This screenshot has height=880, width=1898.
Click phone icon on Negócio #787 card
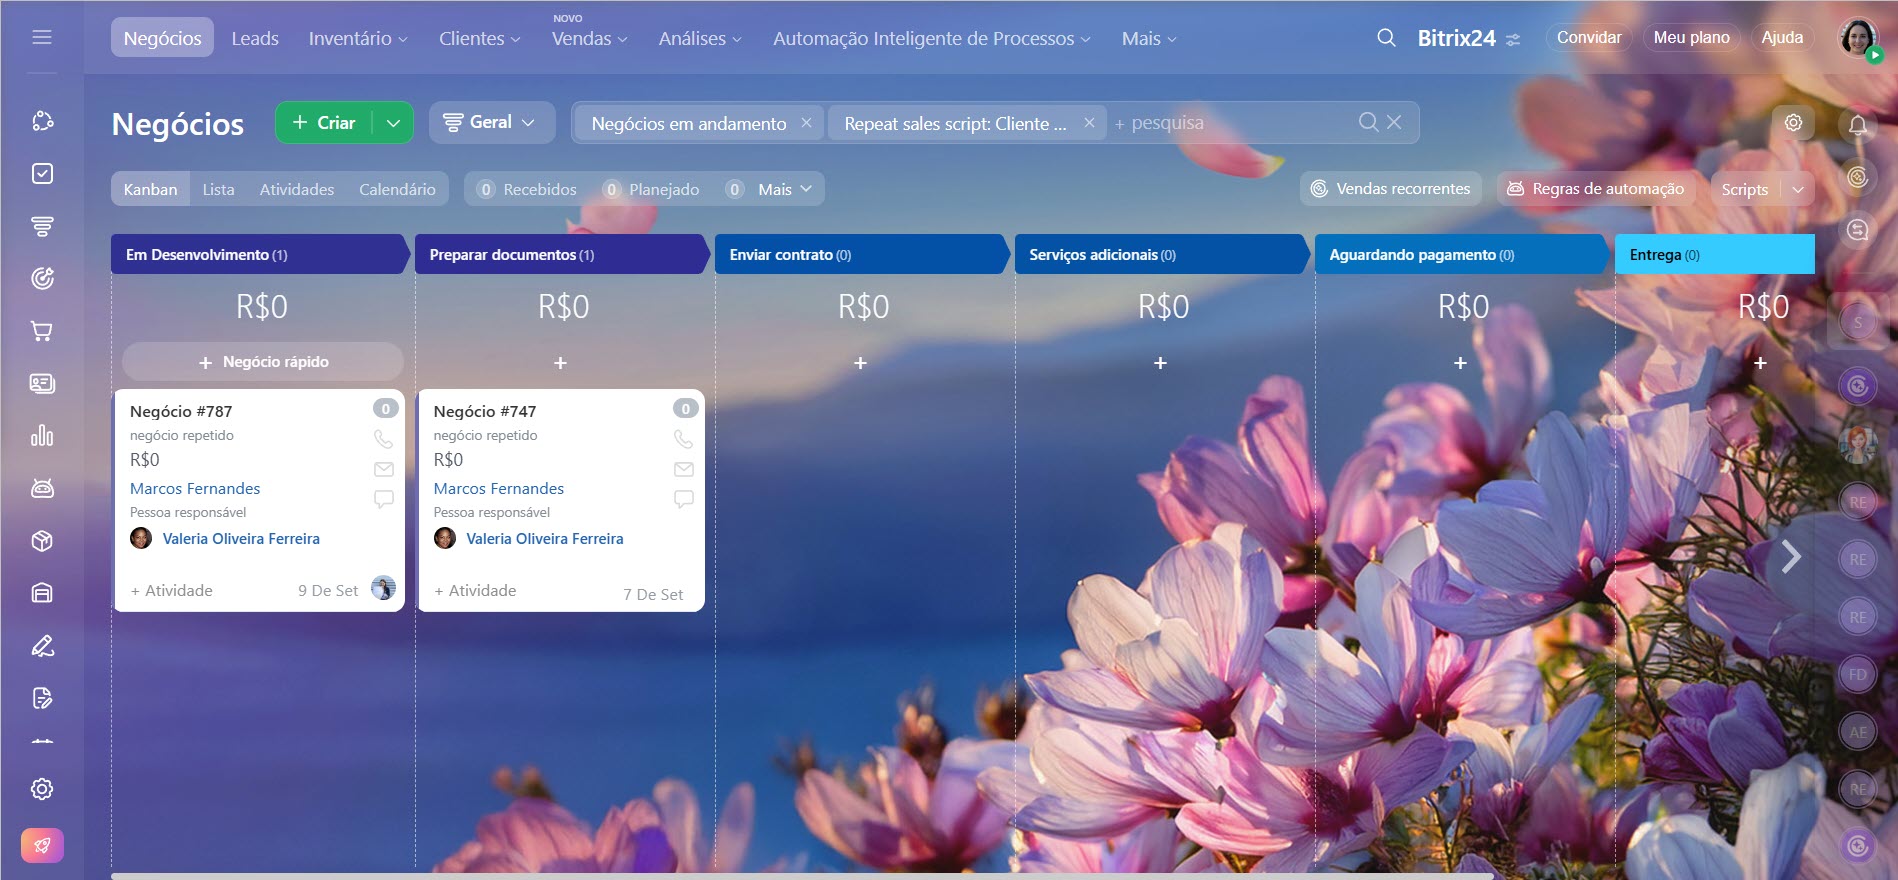click(x=383, y=439)
